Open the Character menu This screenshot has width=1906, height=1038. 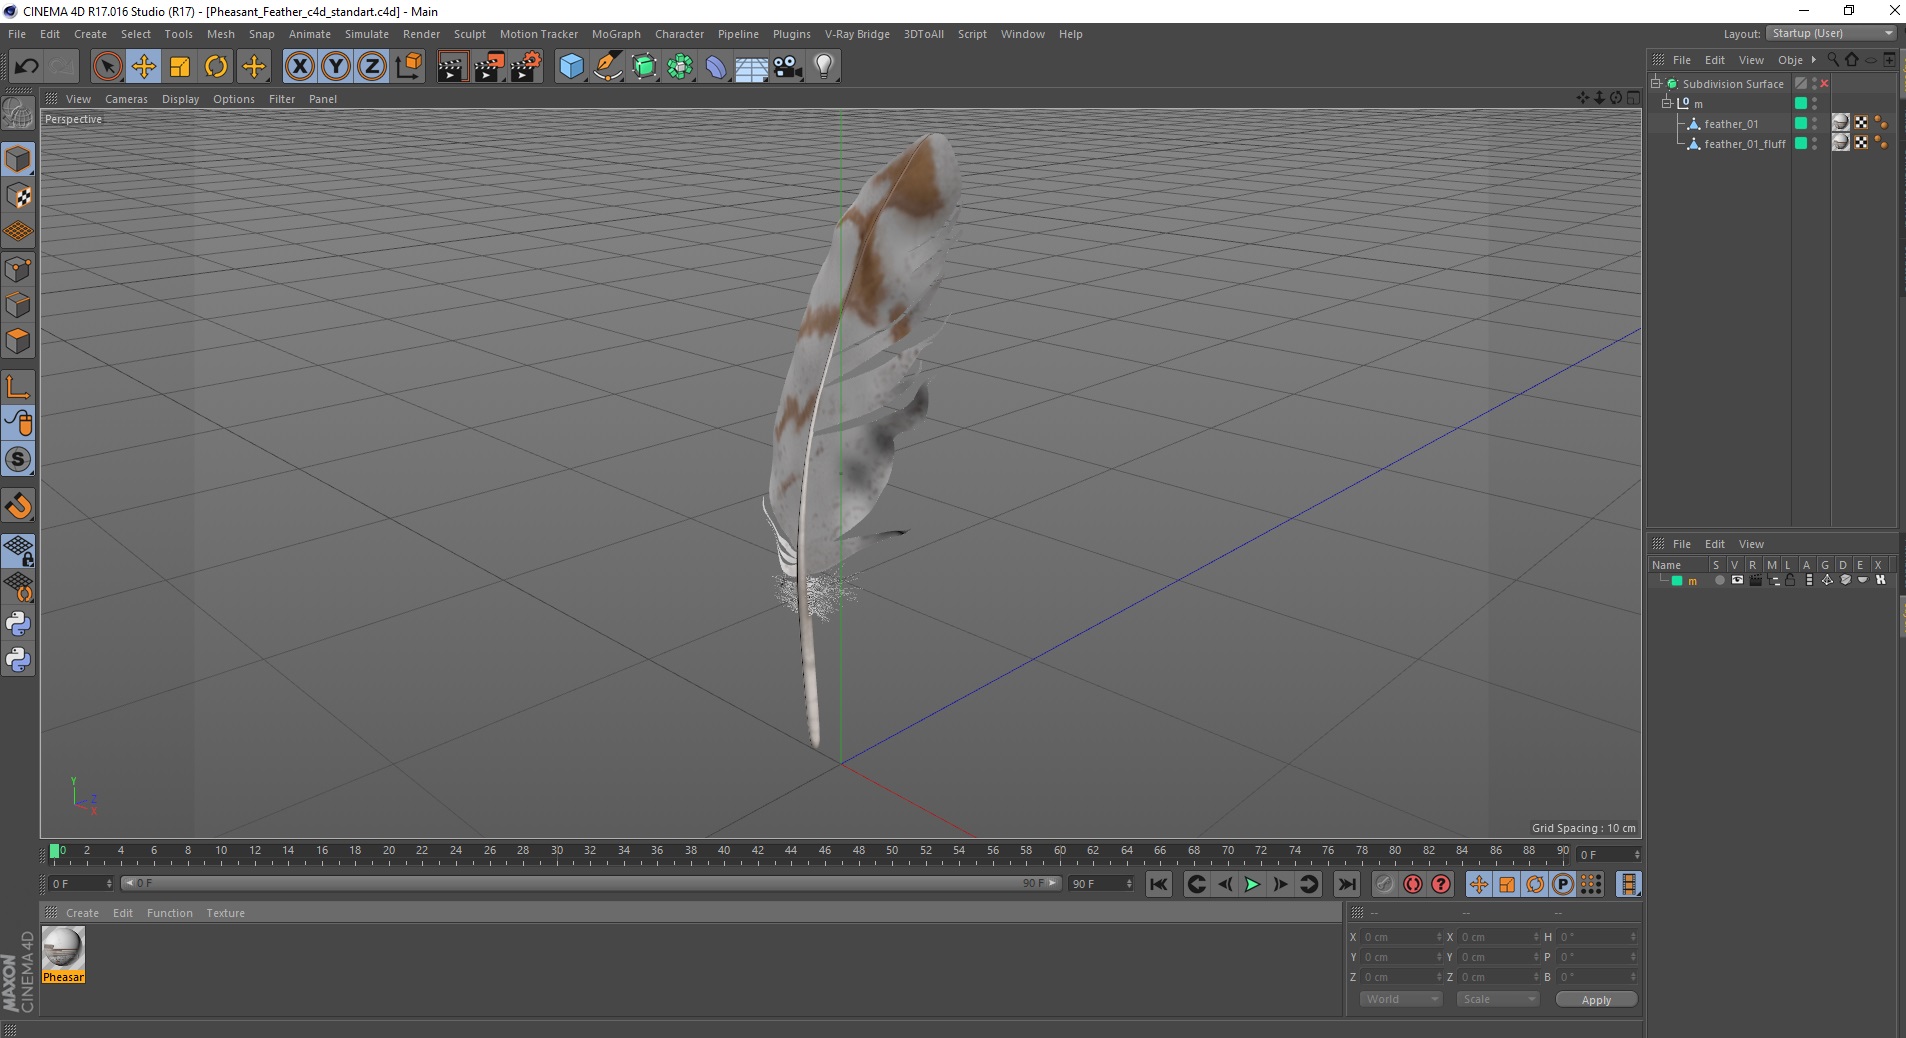click(x=679, y=34)
